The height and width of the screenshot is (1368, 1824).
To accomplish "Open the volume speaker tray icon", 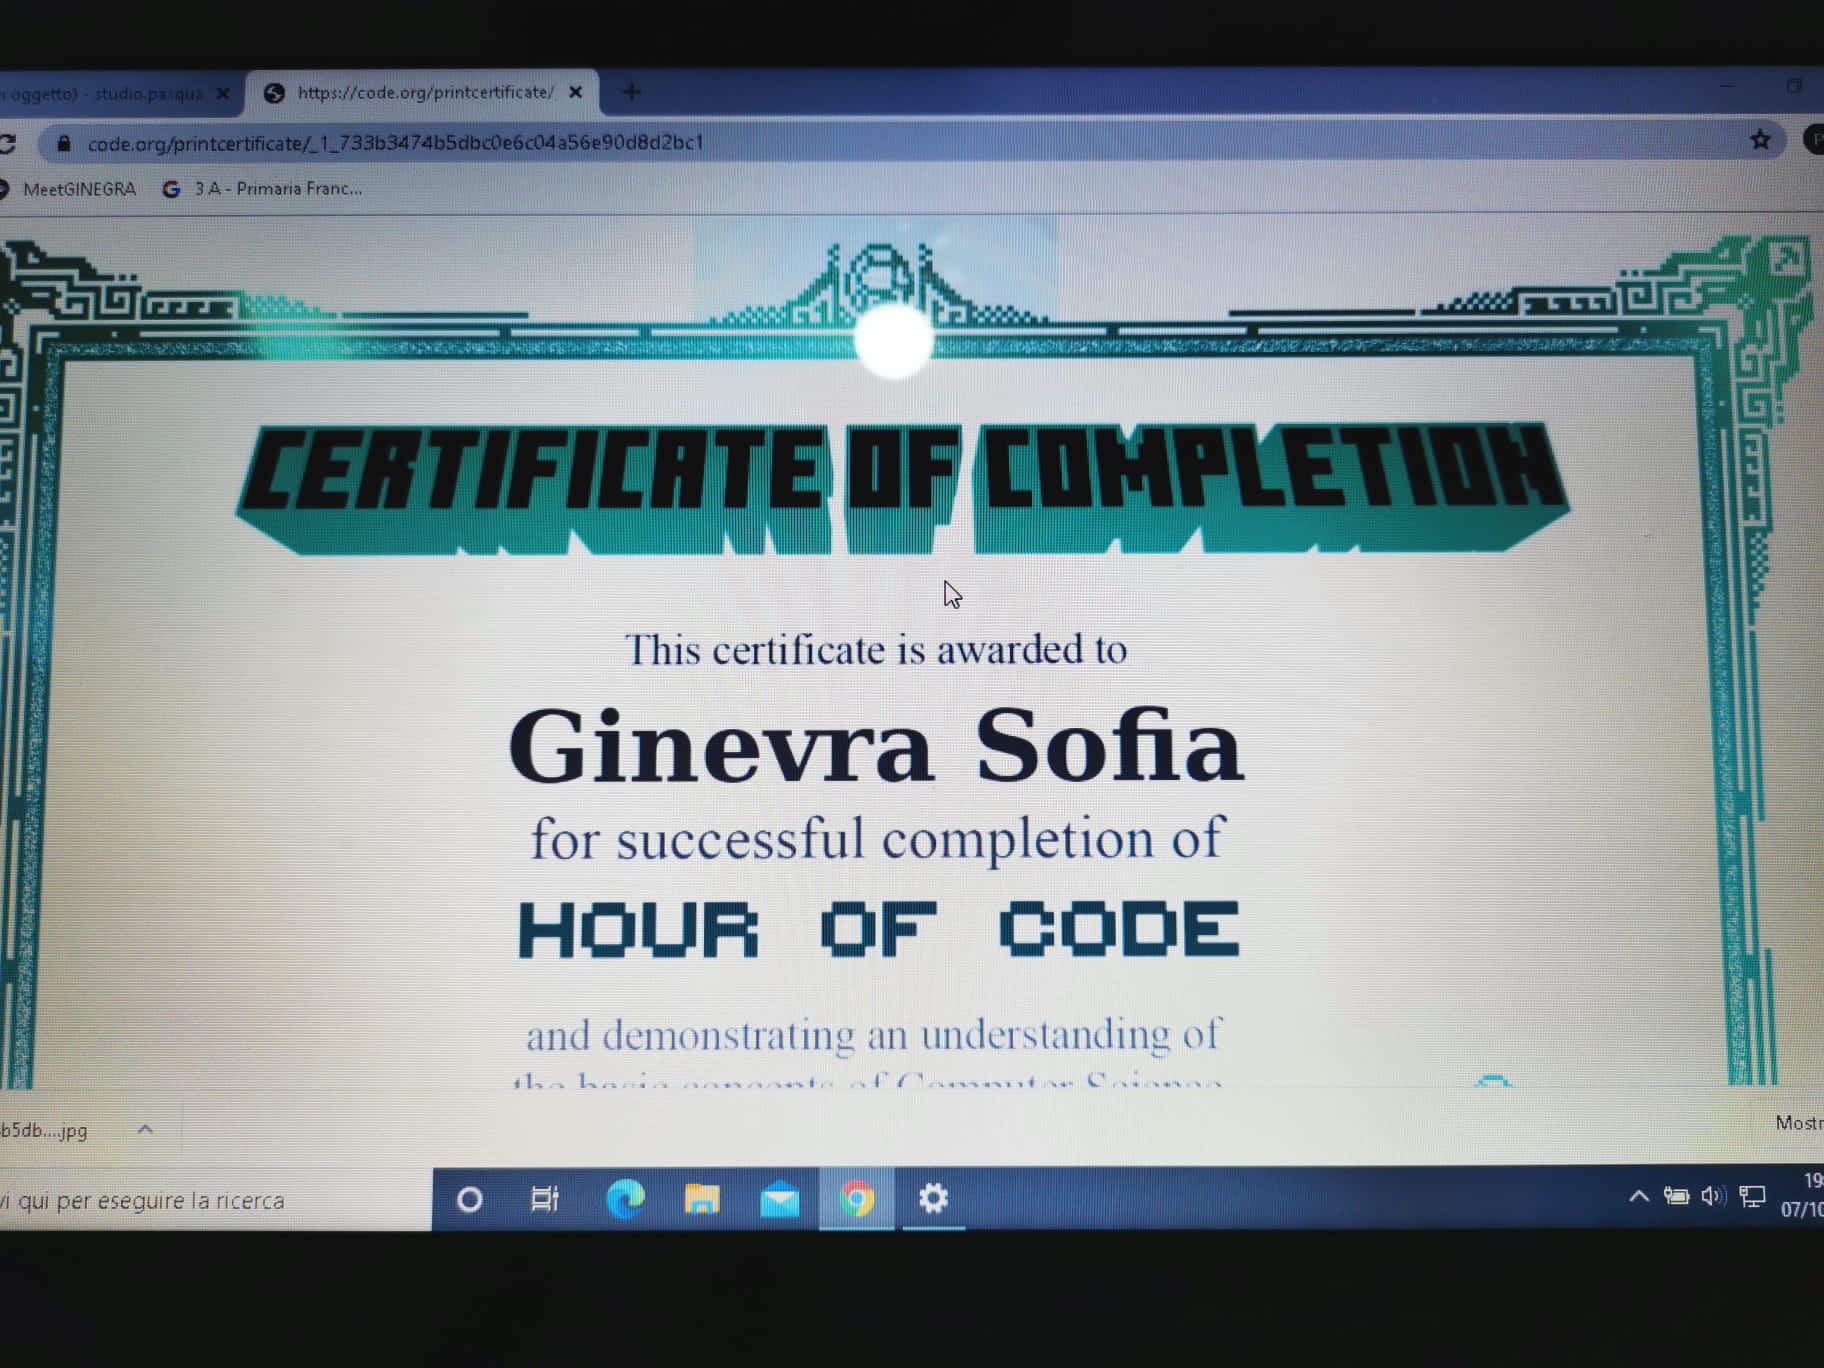I will (x=1713, y=1196).
